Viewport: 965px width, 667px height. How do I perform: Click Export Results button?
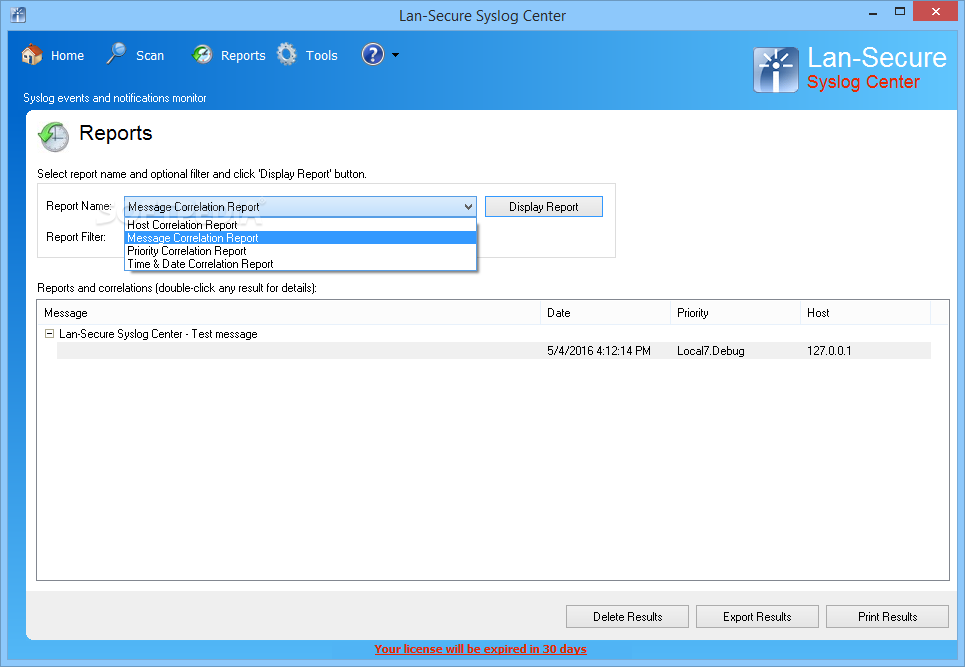[757, 617]
